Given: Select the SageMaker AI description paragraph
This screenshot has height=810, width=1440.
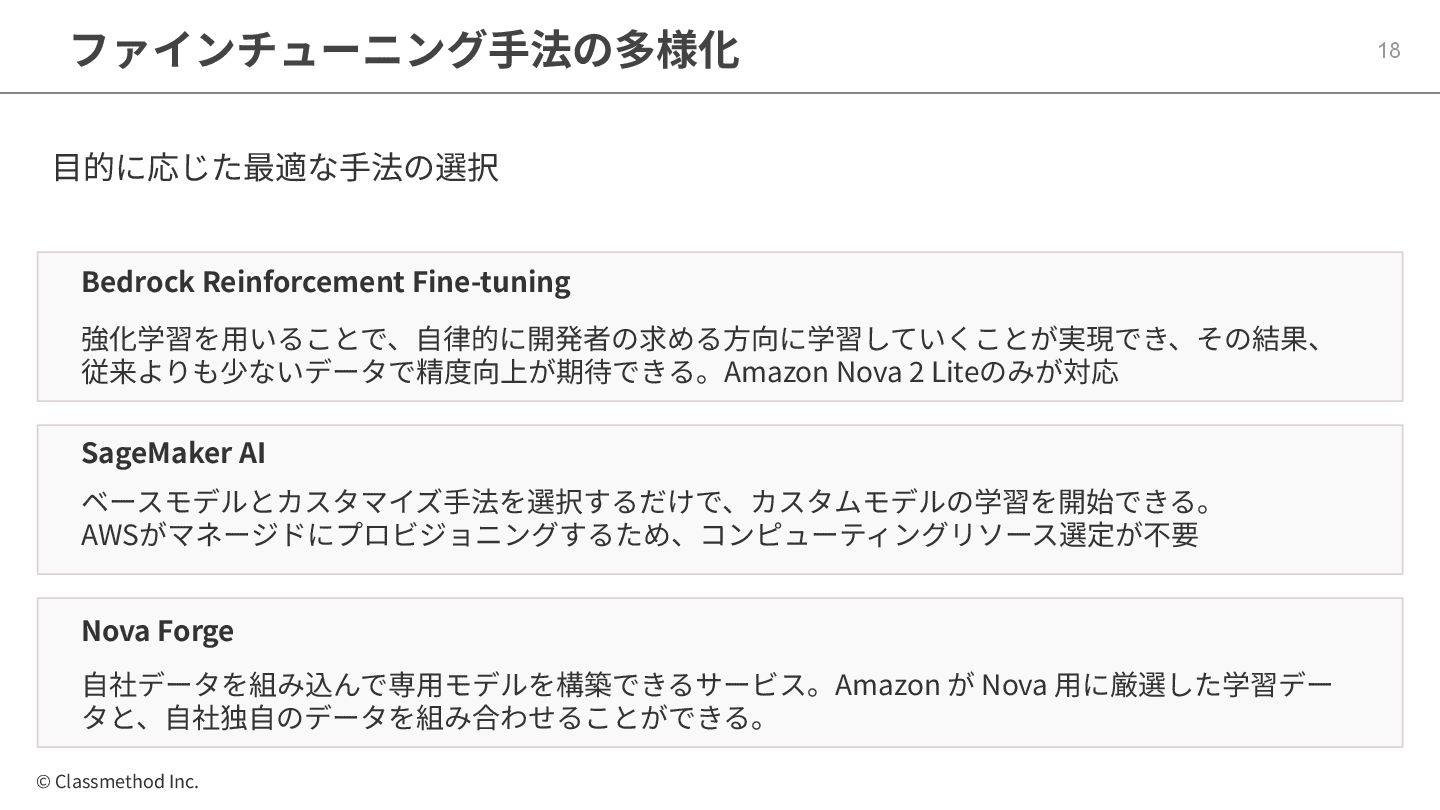Looking at the screenshot, I should [646, 517].
